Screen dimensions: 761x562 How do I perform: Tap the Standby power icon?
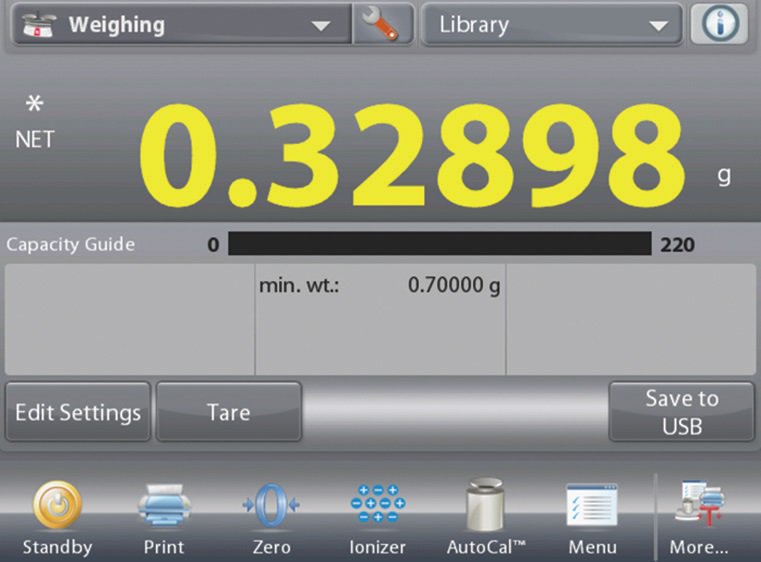(x=57, y=505)
